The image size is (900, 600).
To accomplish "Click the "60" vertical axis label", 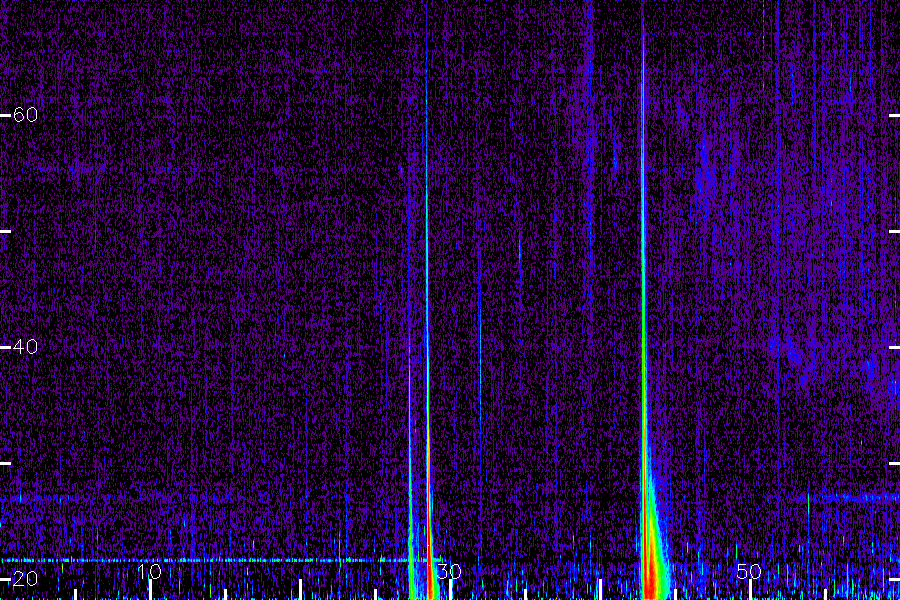I will [25, 115].
